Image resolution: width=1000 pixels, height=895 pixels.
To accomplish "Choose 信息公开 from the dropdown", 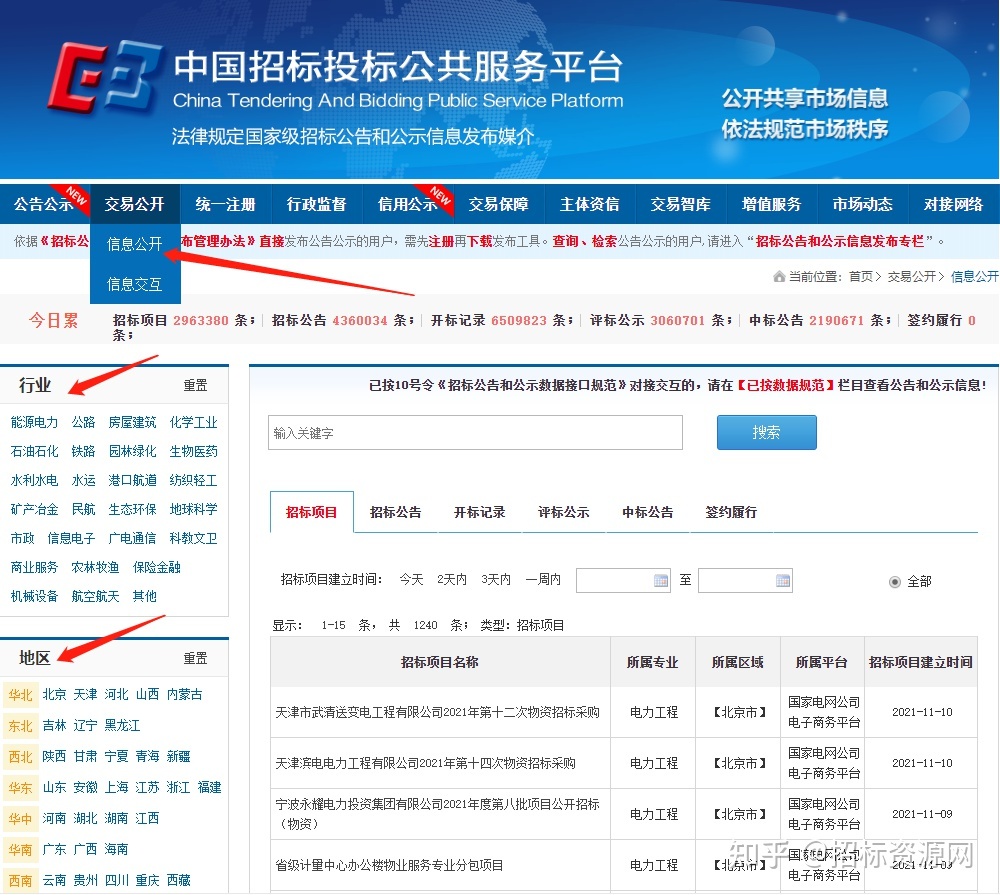I will click(x=135, y=244).
